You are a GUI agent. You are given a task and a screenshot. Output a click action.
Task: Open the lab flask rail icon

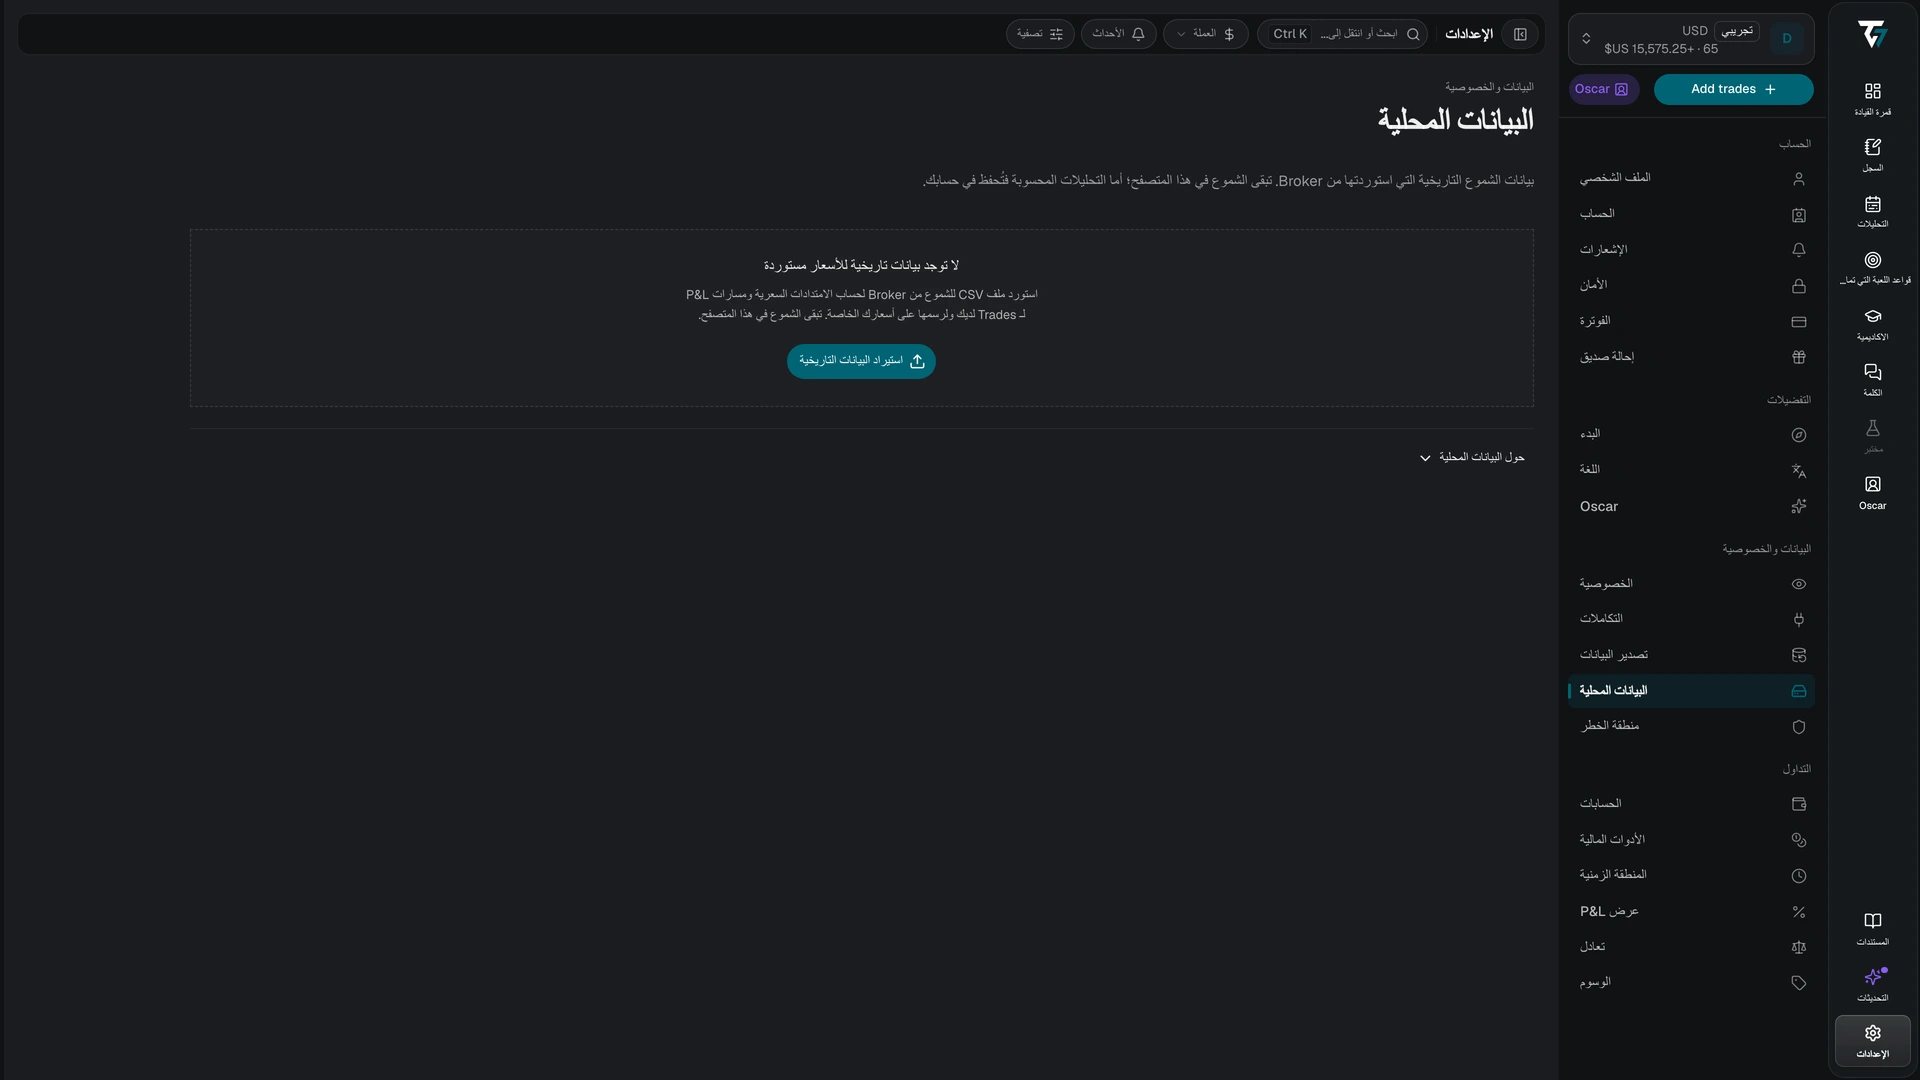coord(1872,436)
